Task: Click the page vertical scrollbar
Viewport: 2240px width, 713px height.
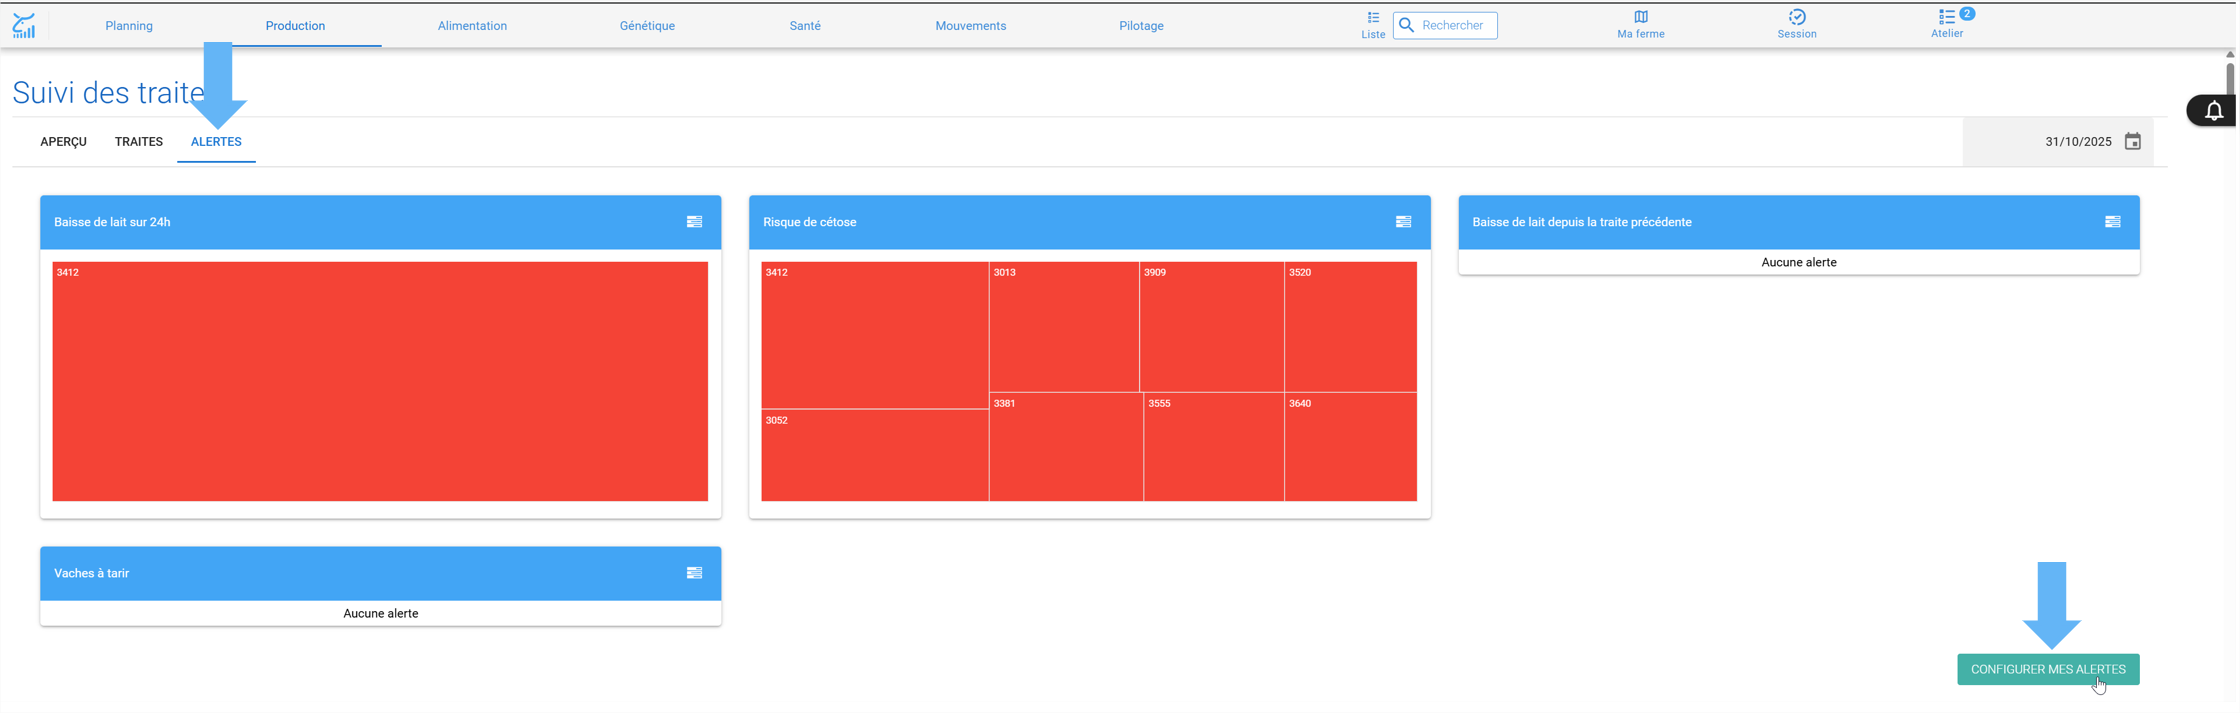Action: 2230,80
